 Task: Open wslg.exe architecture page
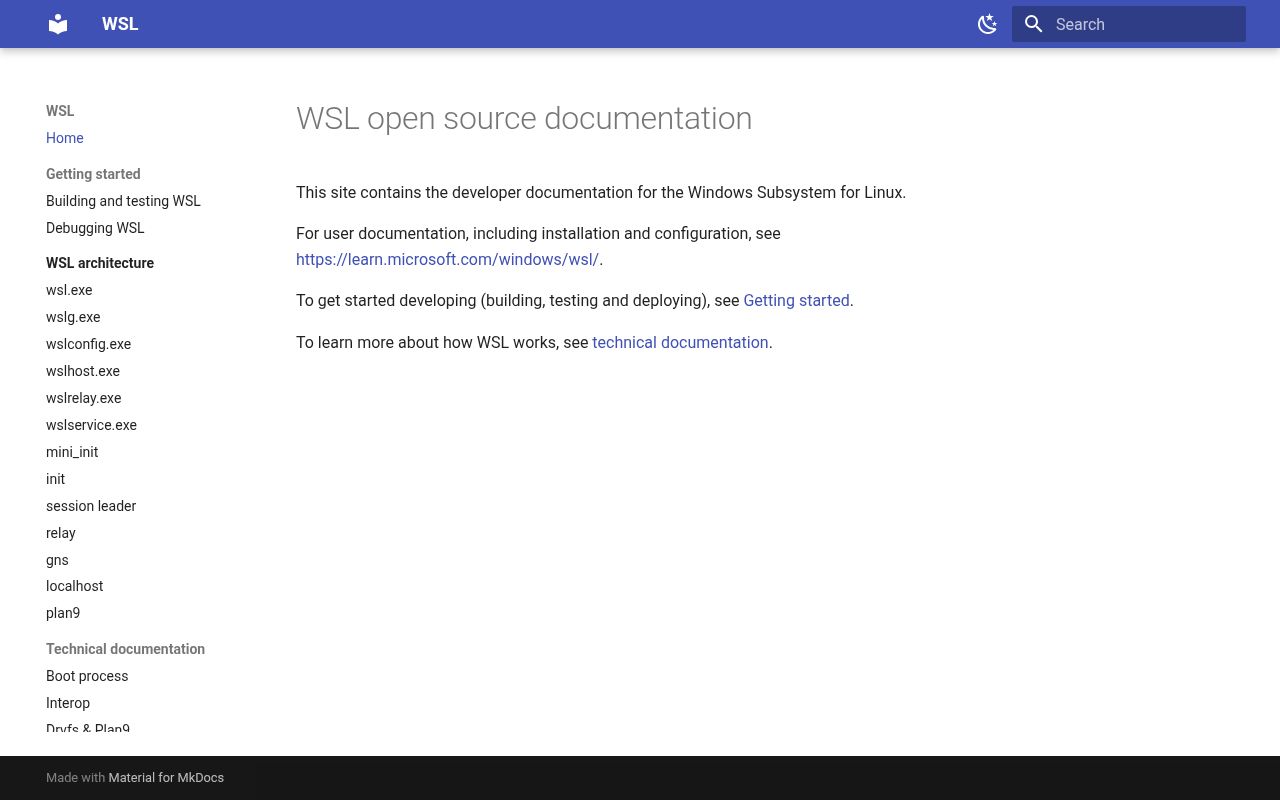tap(73, 317)
